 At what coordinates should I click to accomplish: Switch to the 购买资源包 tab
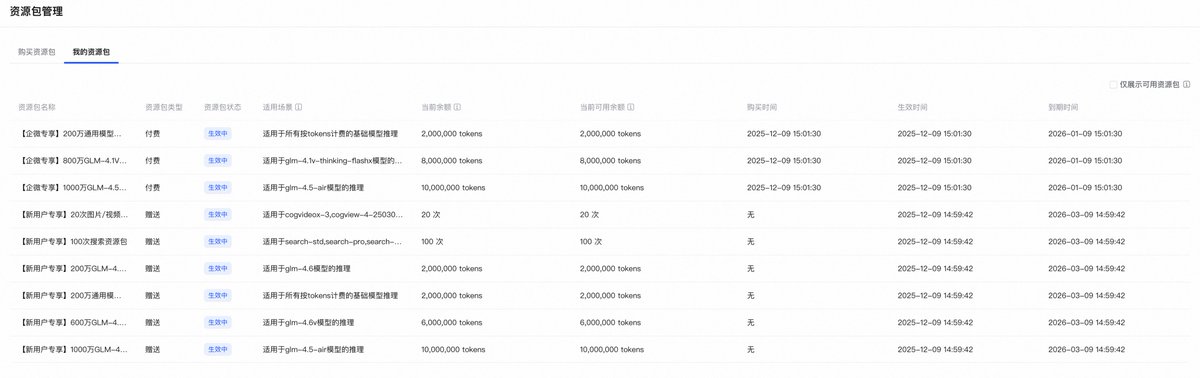[x=36, y=51]
